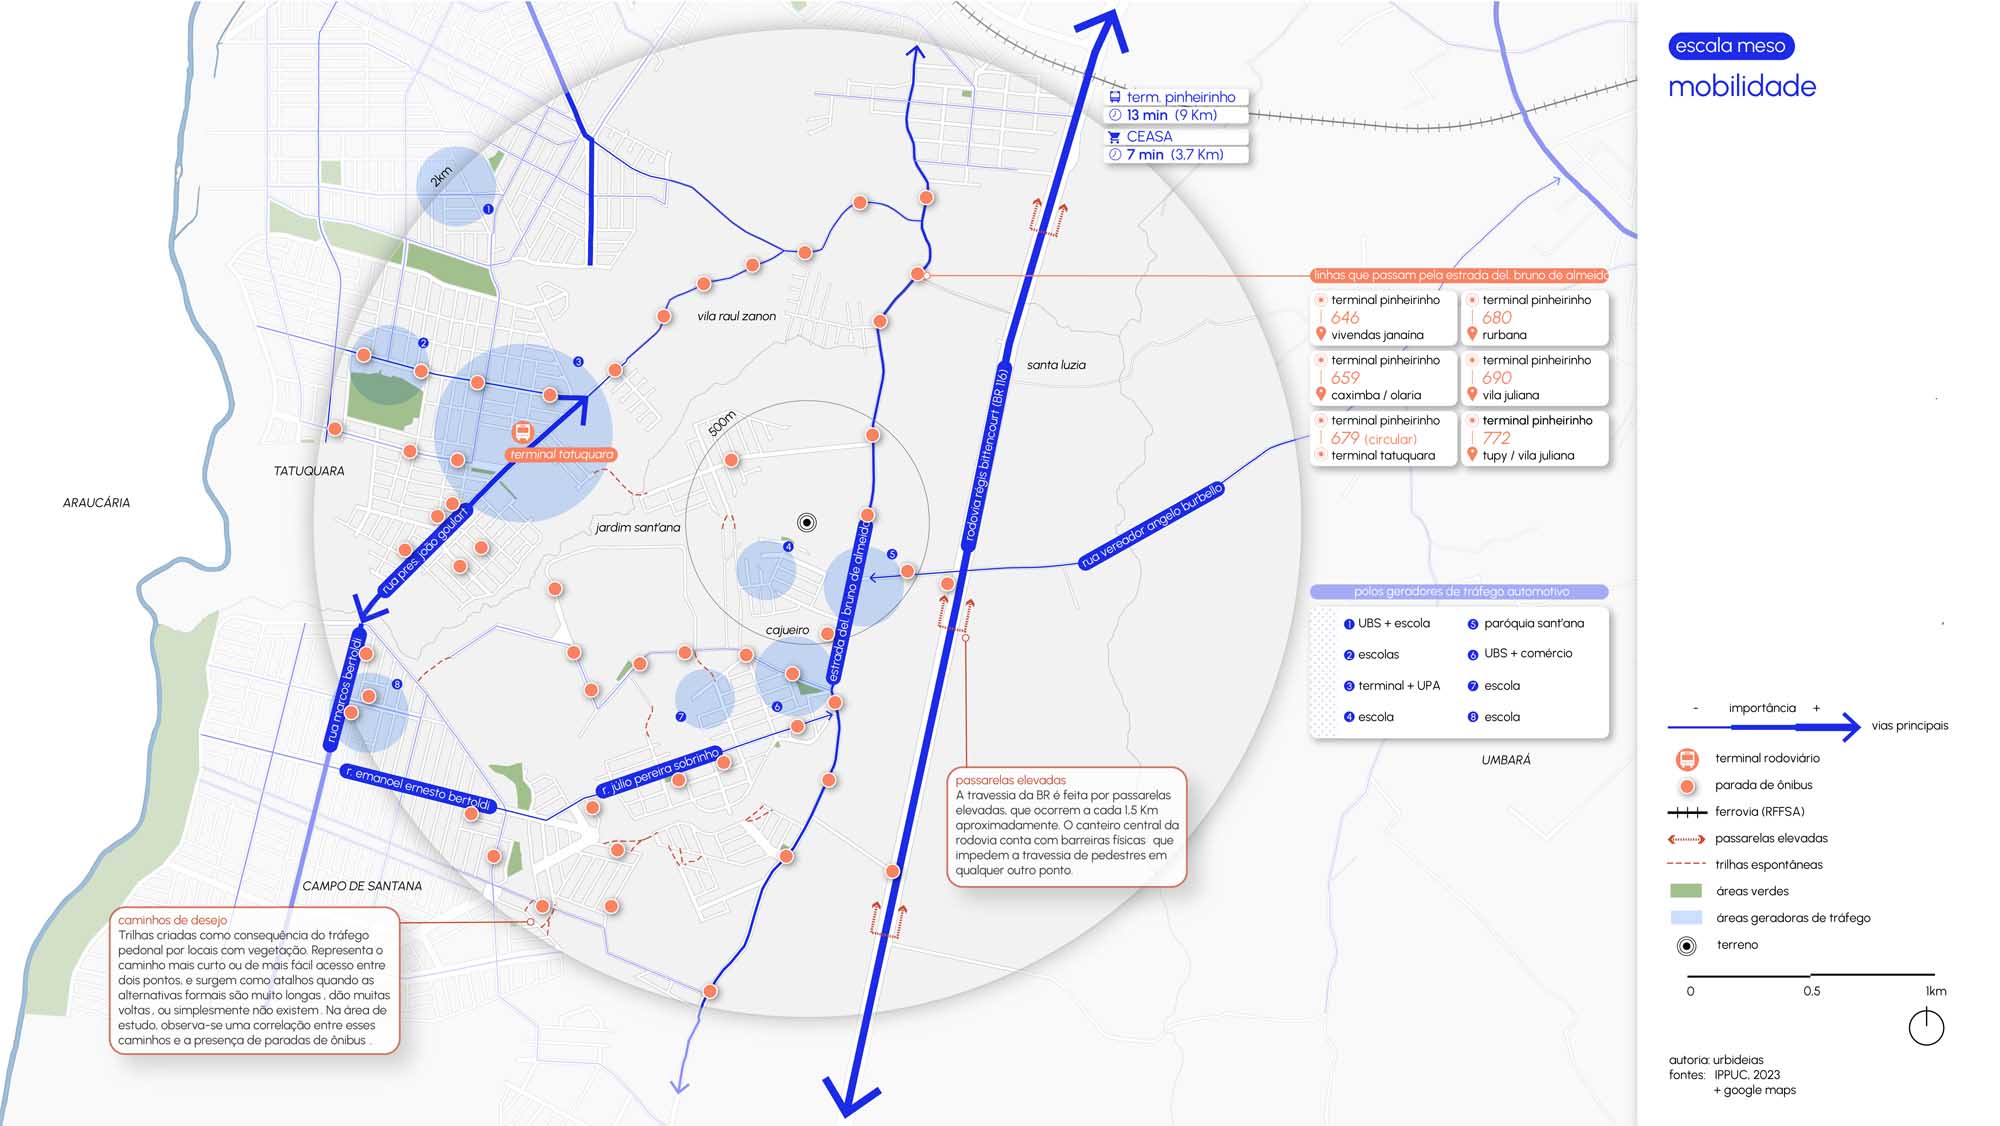Image resolution: width=2000 pixels, height=1126 pixels.
Task: Click the terminal rodoviário legend icon
Action: (x=1687, y=758)
